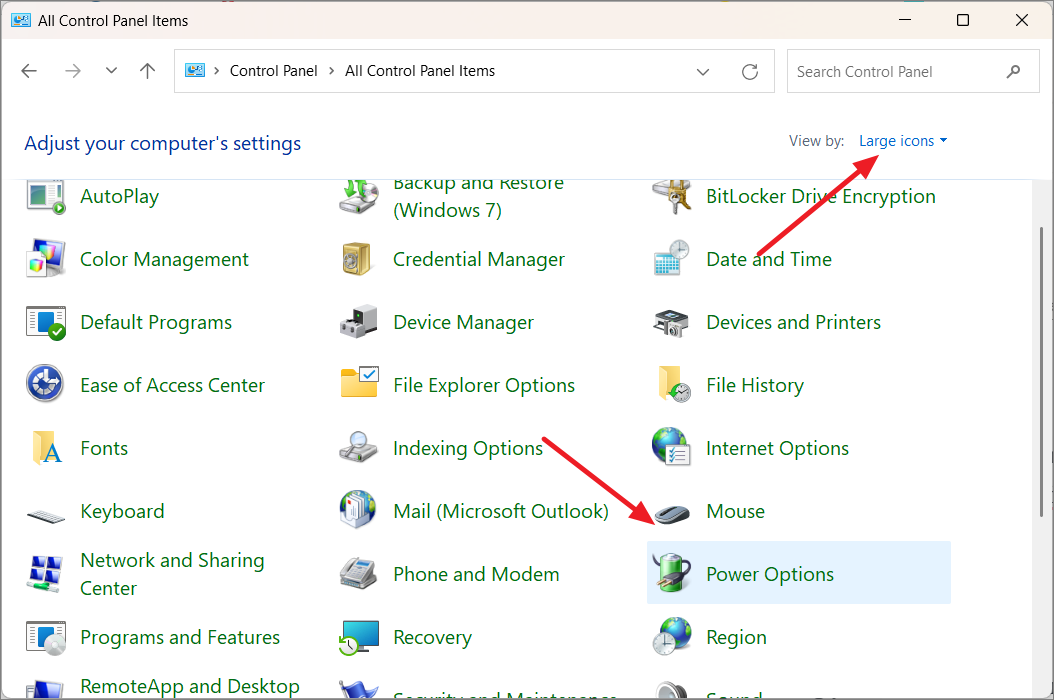1054x700 pixels.
Task: Open the recent locations chevron dropdown
Action: point(112,70)
